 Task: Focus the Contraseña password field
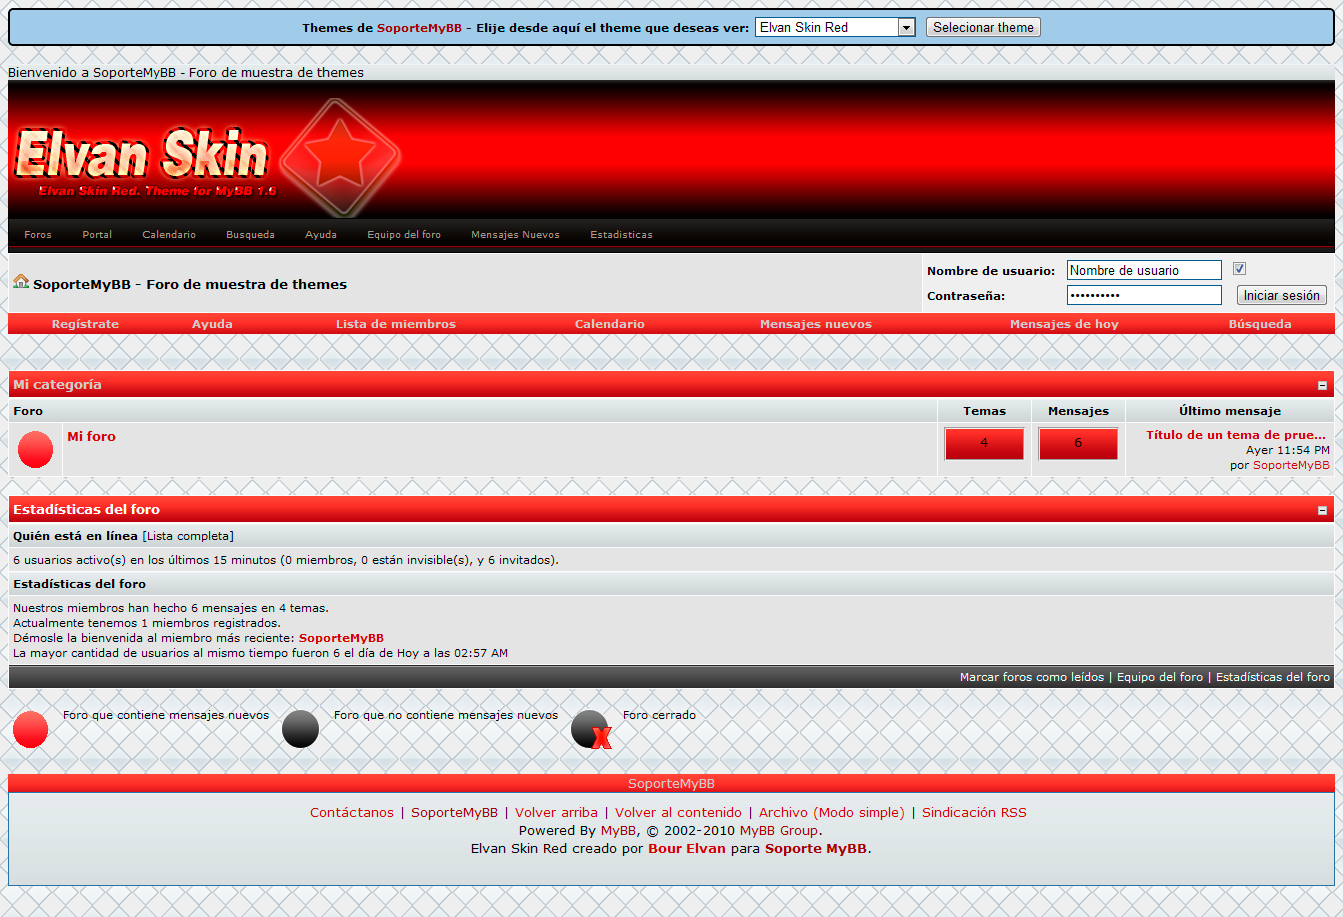pos(1144,295)
